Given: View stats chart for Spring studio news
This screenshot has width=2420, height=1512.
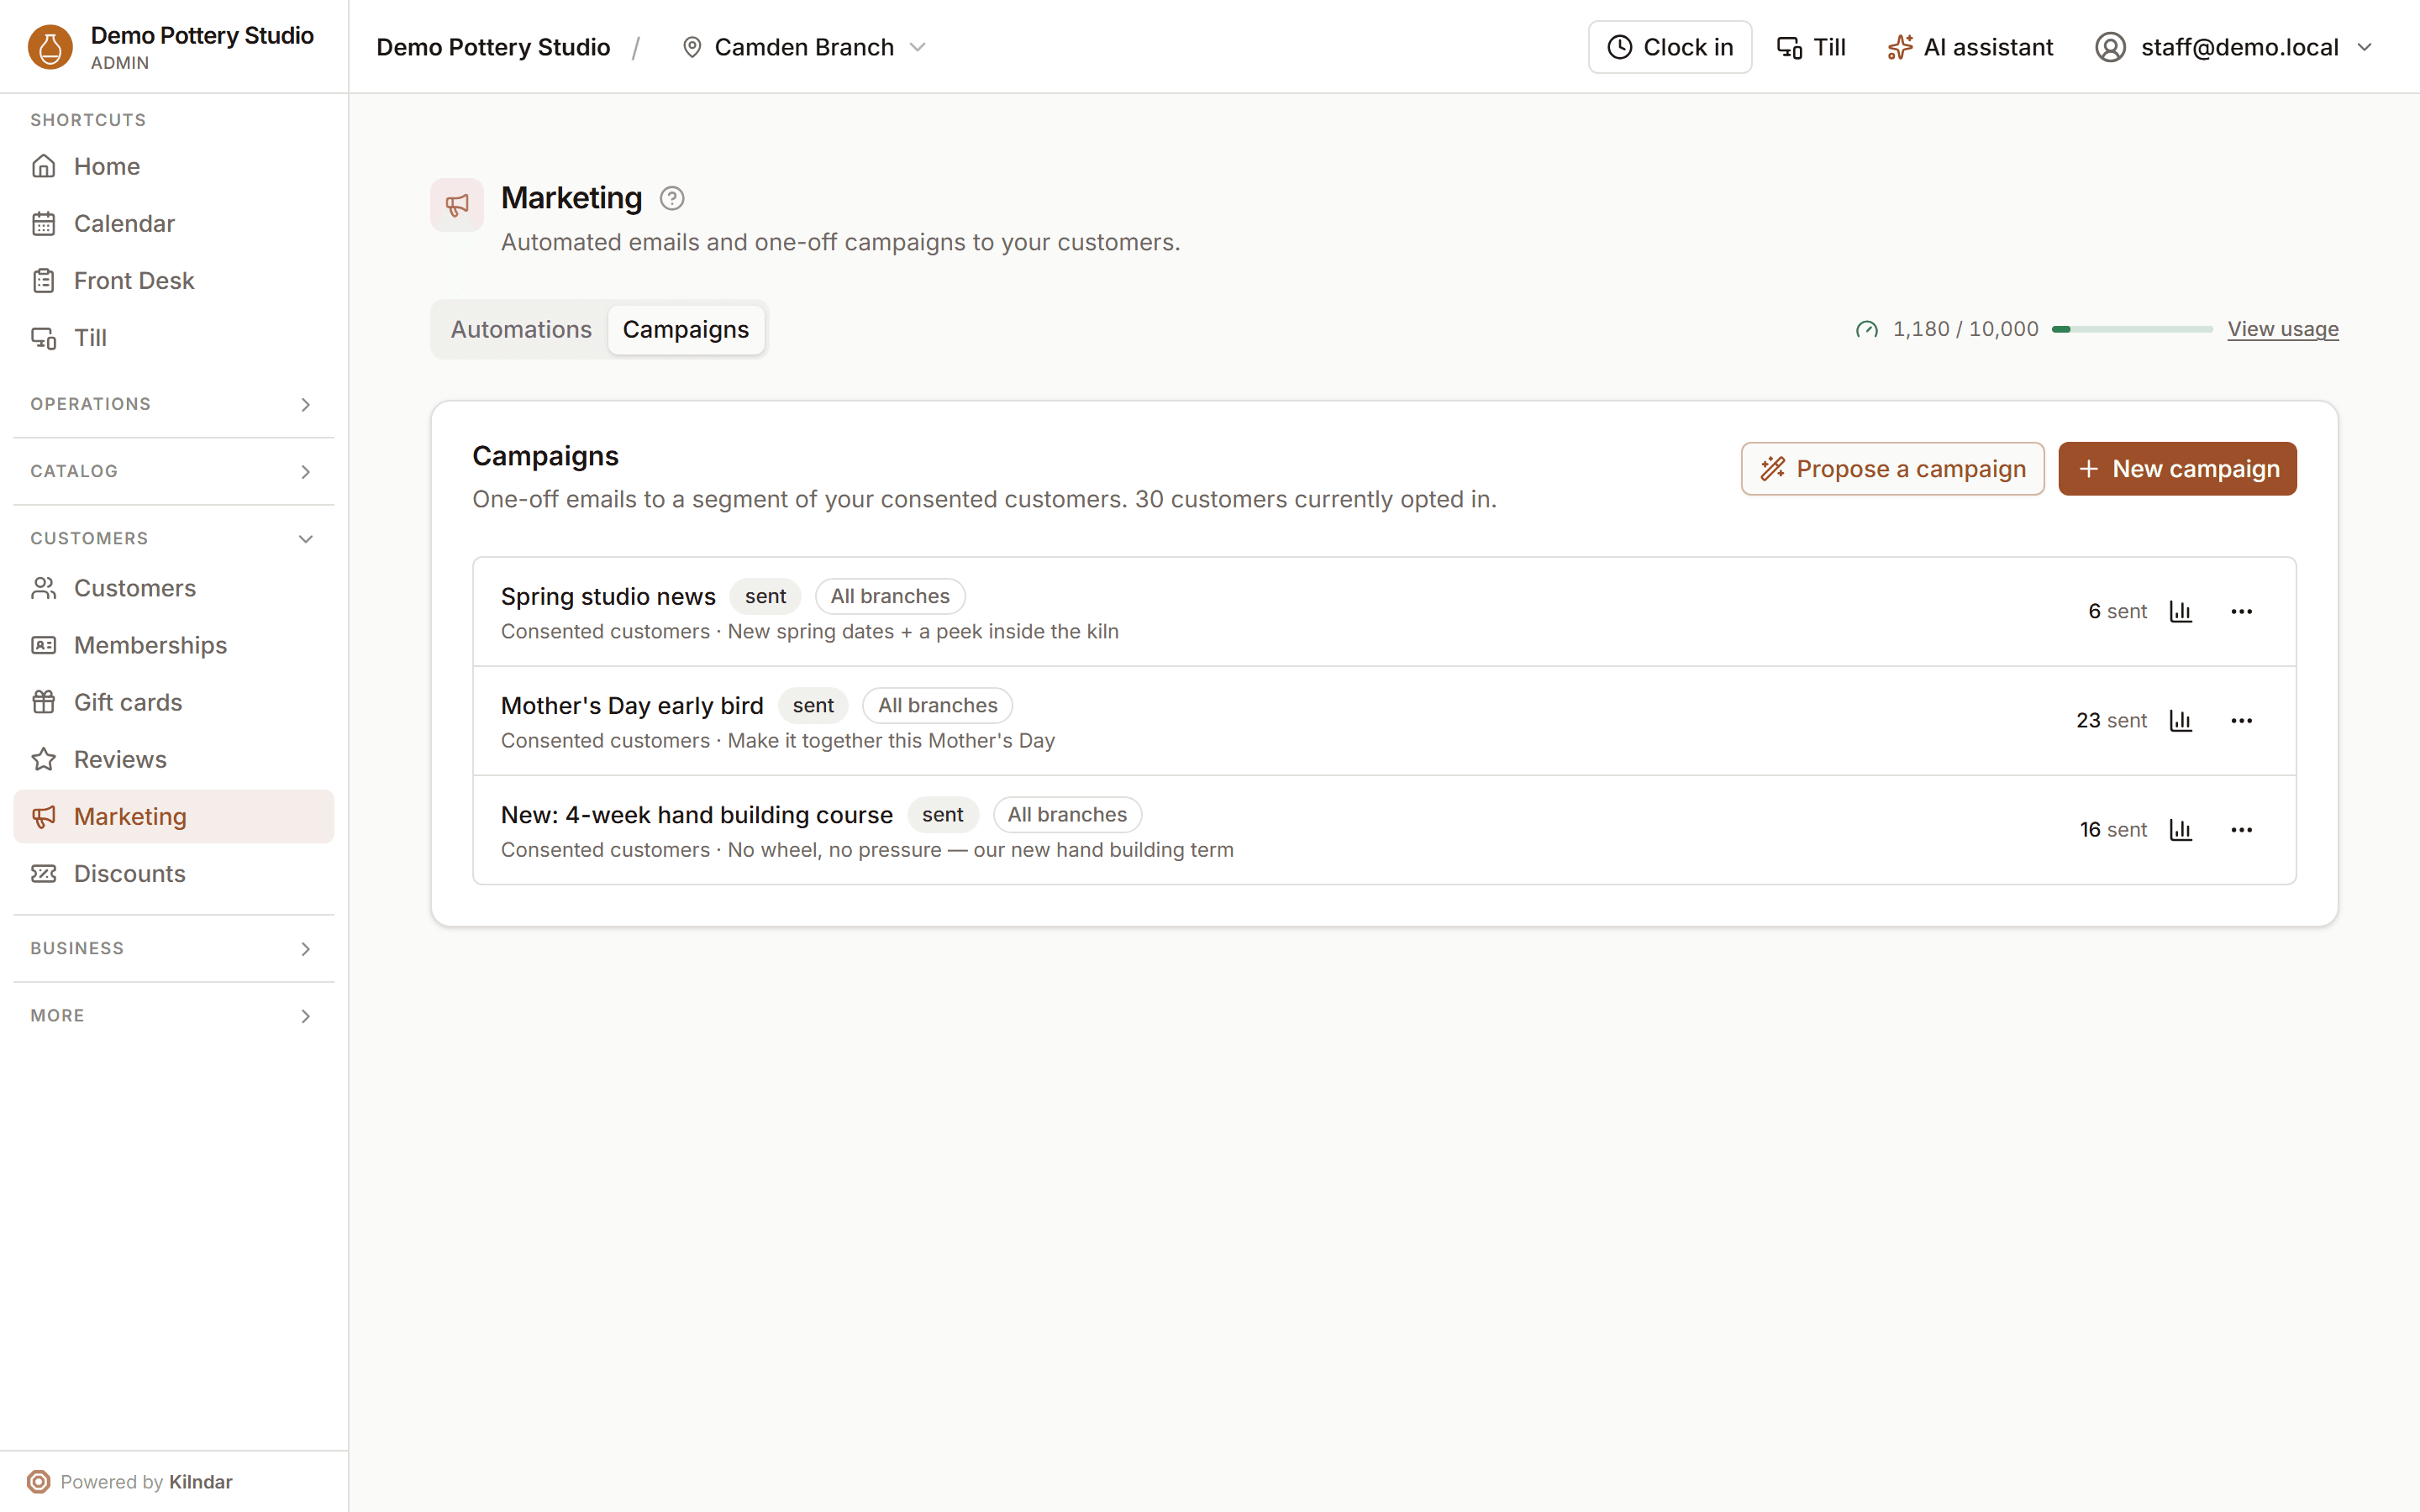Looking at the screenshot, I should point(2181,611).
